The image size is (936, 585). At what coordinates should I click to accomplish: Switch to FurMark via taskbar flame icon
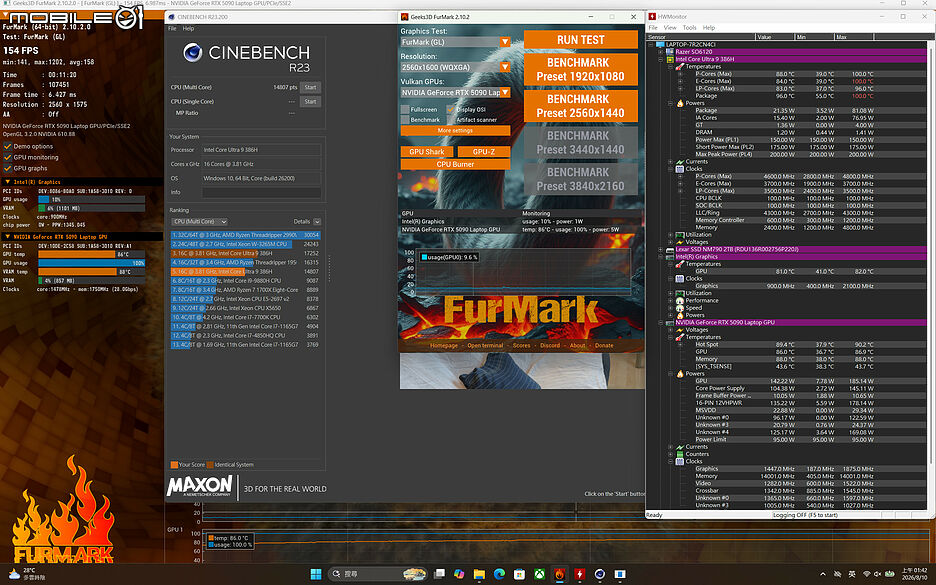coord(559,574)
